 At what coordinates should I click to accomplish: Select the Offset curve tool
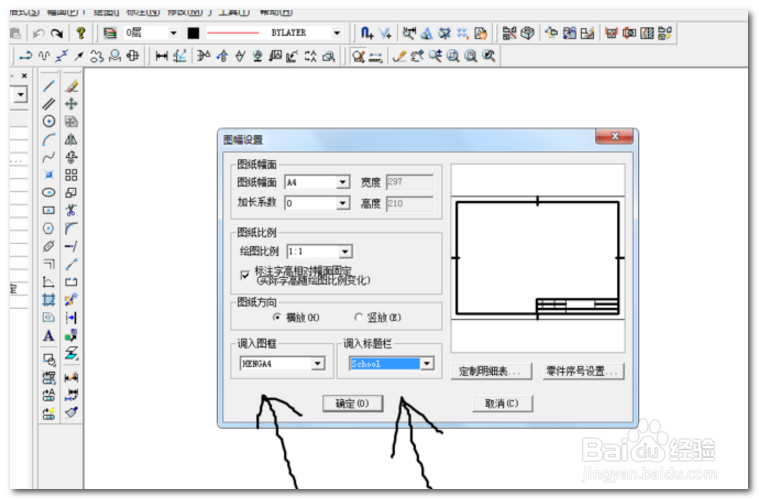coord(48,264)
